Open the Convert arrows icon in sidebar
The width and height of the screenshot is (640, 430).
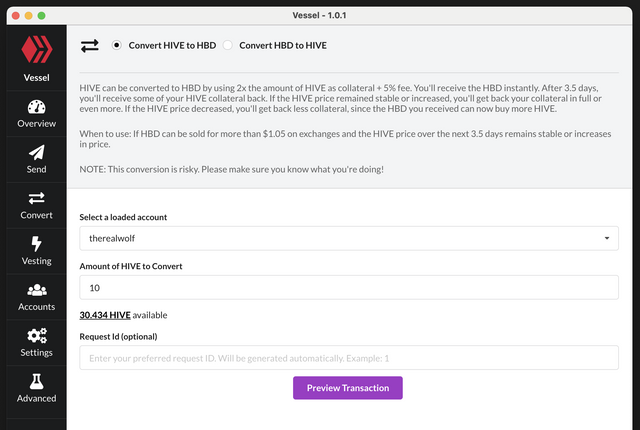tap(37, 198)
